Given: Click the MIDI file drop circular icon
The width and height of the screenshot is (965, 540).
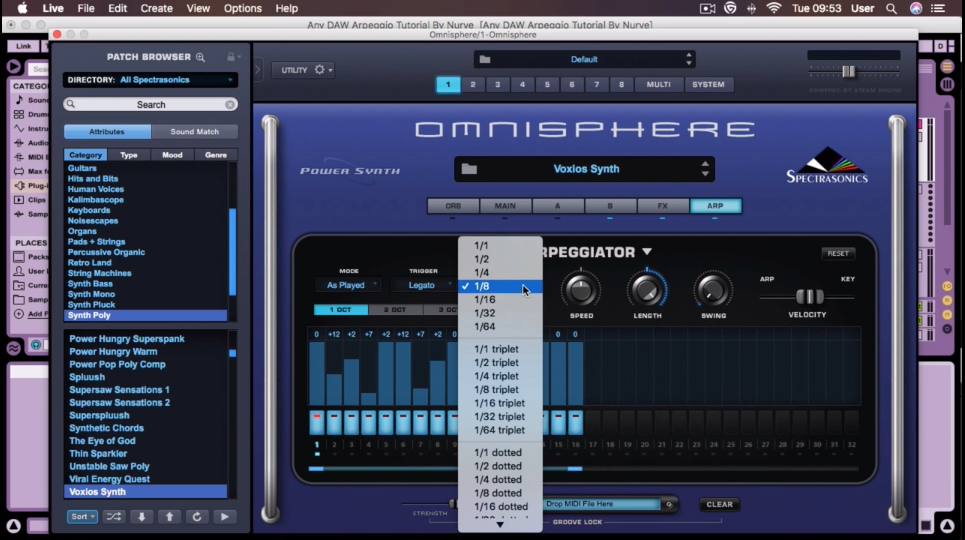Looking at the screenshot, I should click(669, 504).
